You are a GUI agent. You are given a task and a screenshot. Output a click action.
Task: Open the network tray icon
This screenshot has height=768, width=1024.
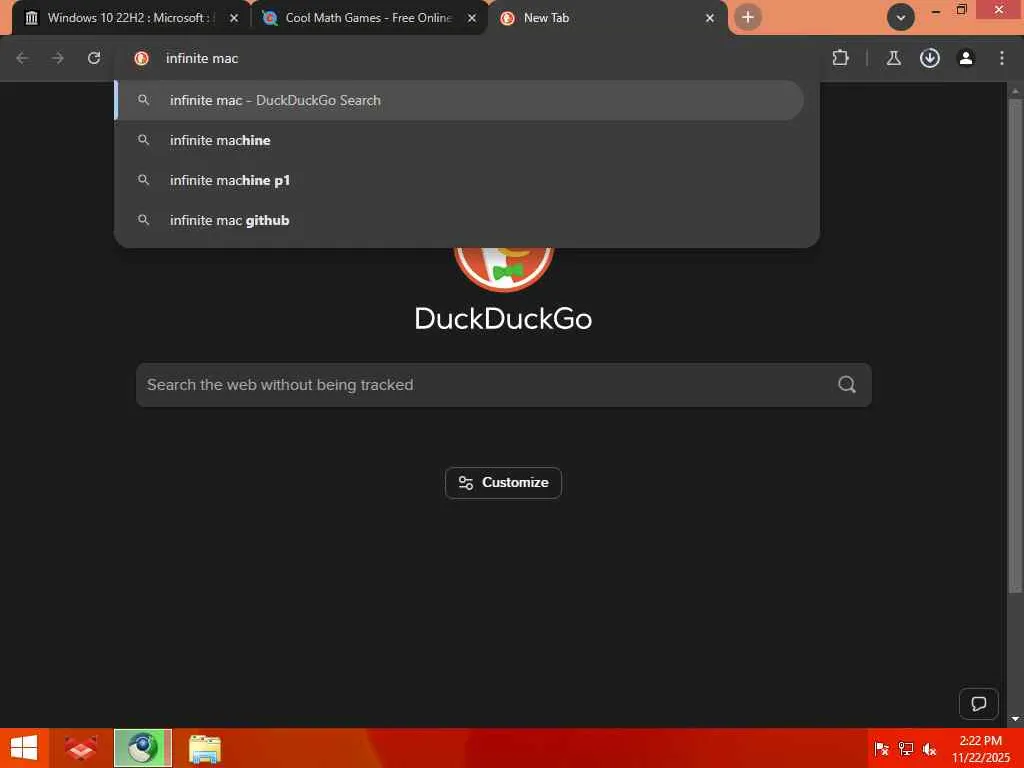[906, 748]
